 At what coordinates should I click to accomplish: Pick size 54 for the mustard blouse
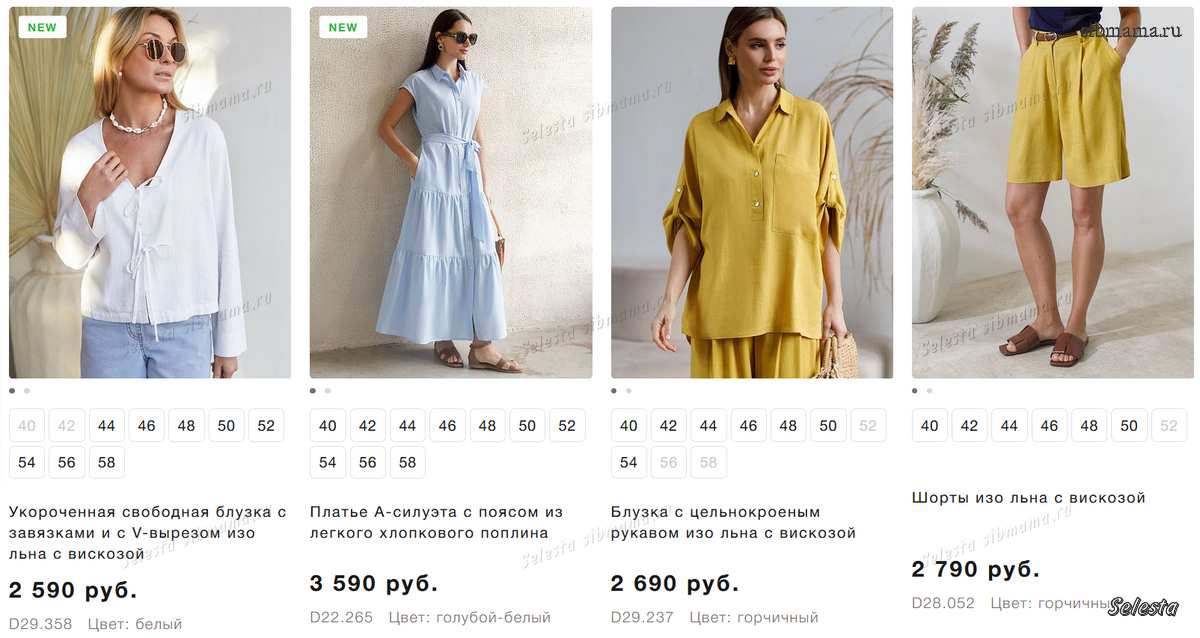tap(629, 462)
